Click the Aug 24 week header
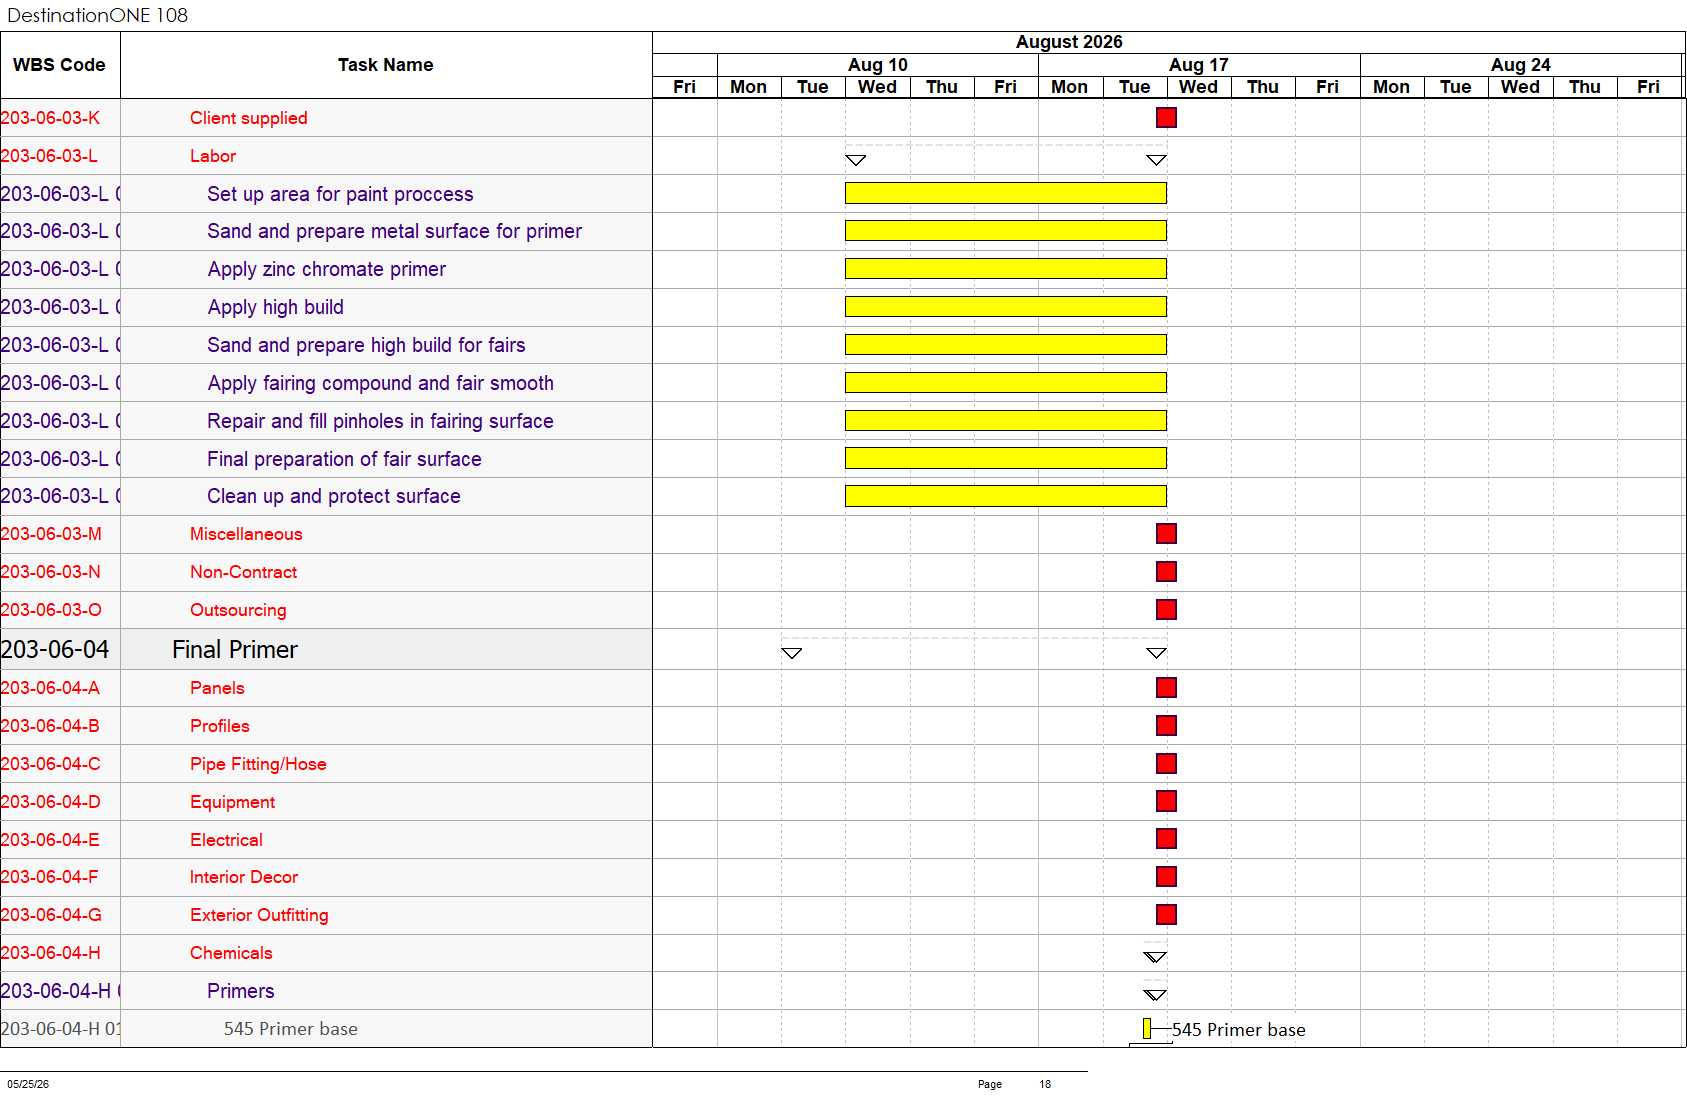The height and width of the screenshot is (1097, 1687). [x=1521, y=65]
